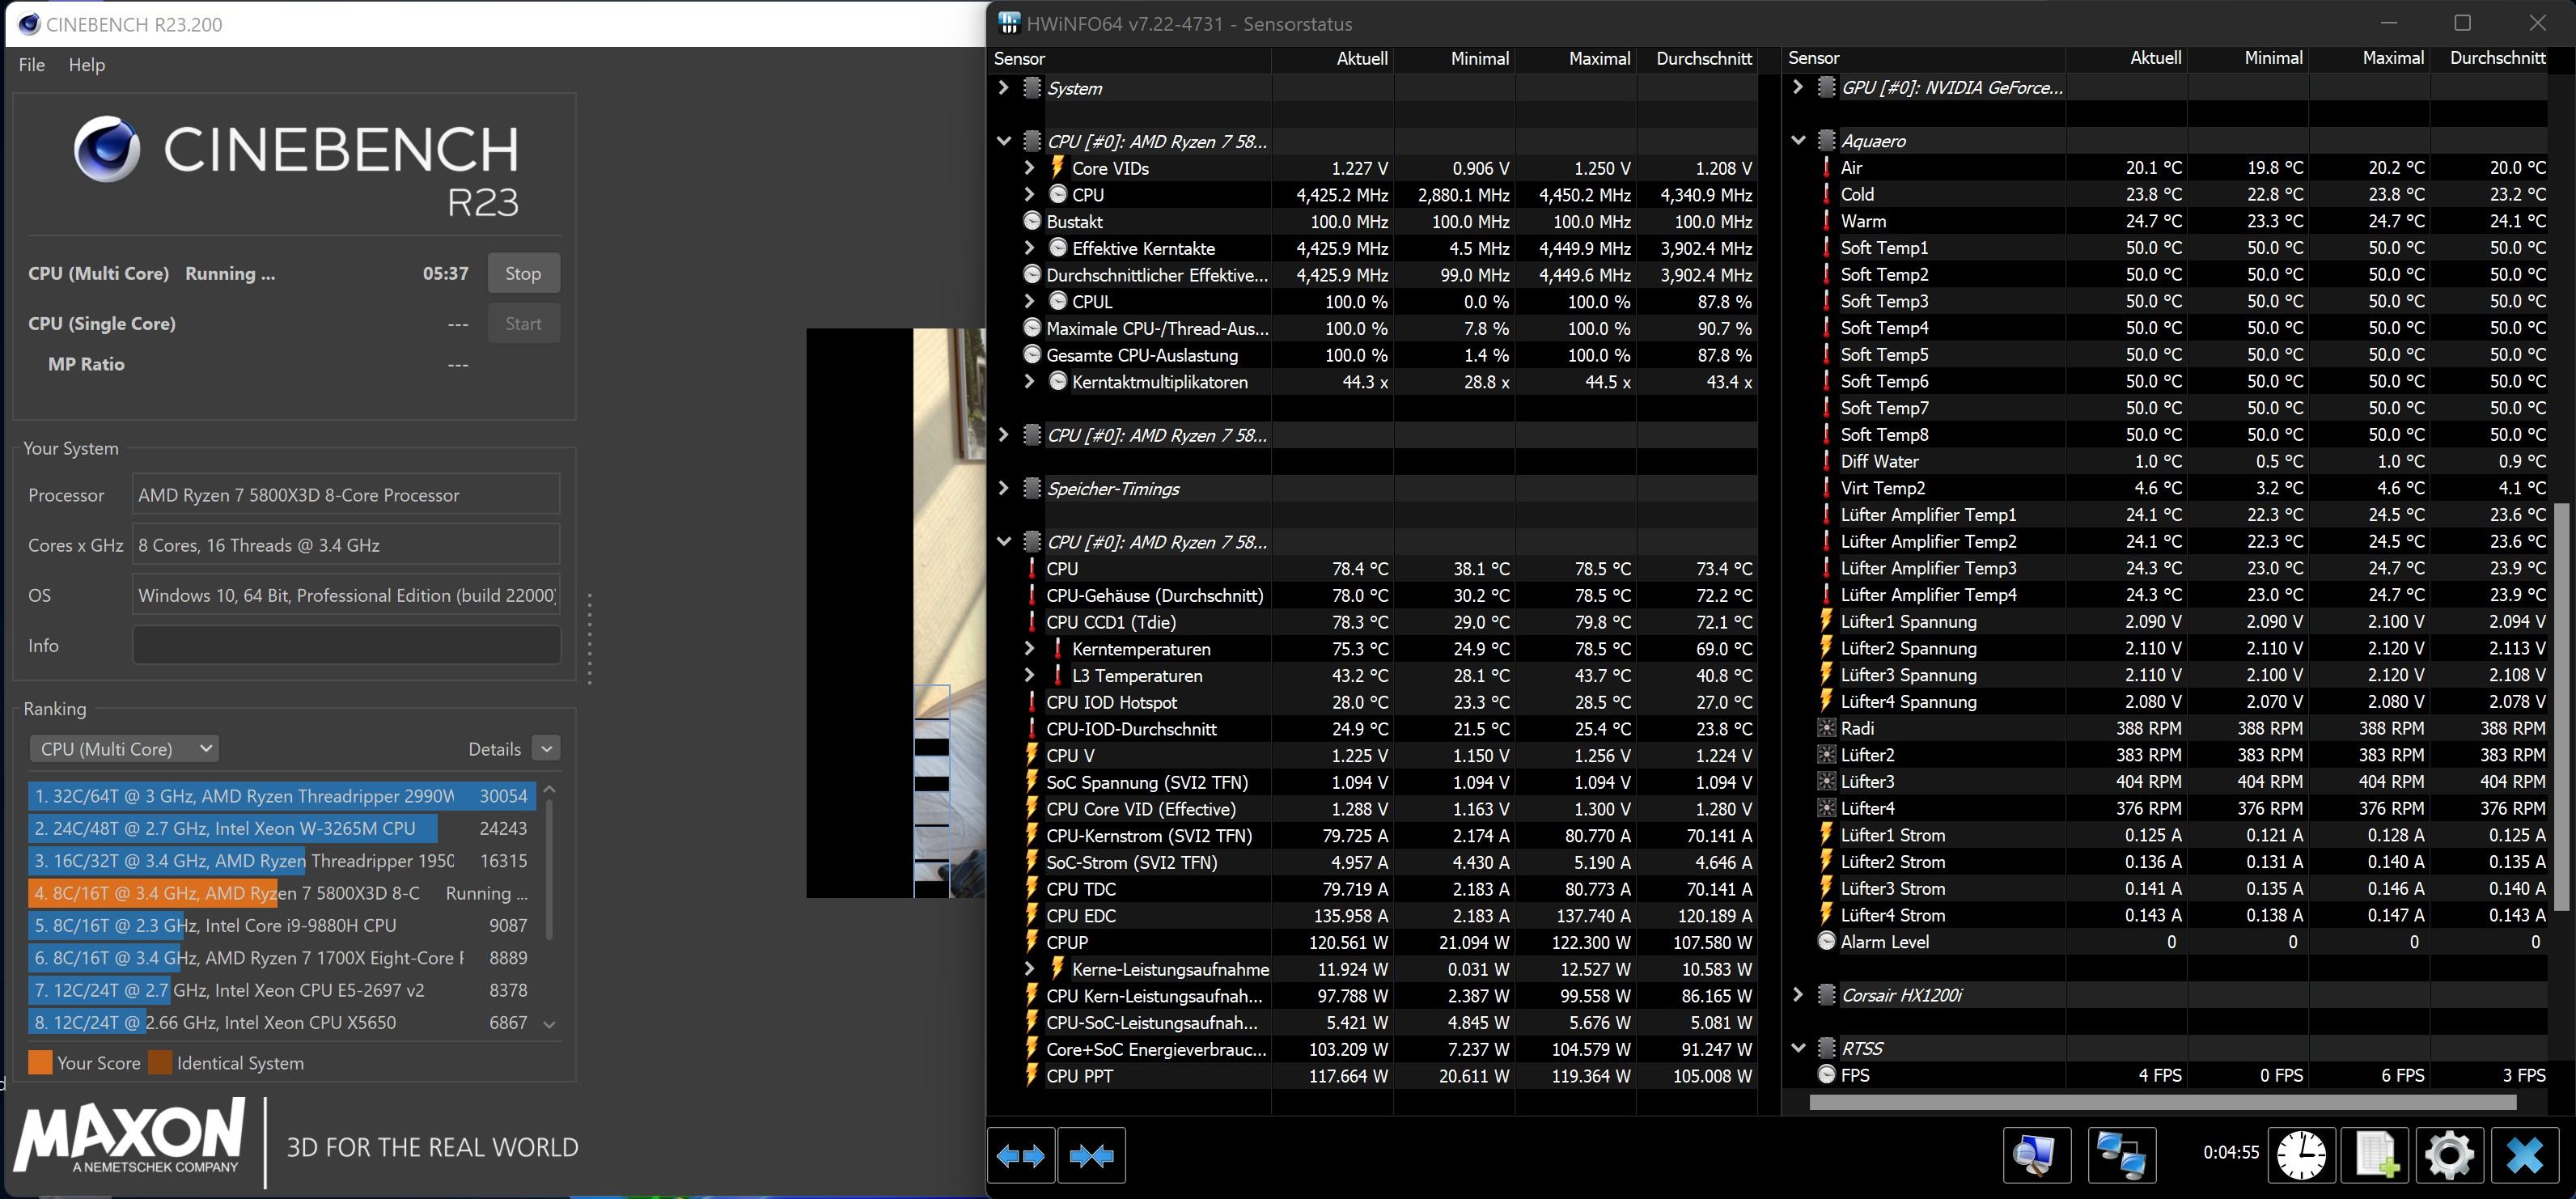Click the CPU Gehäuse thermometer icon
Viewport: 2576px width, 1199px height.
tap(1032, 595)
